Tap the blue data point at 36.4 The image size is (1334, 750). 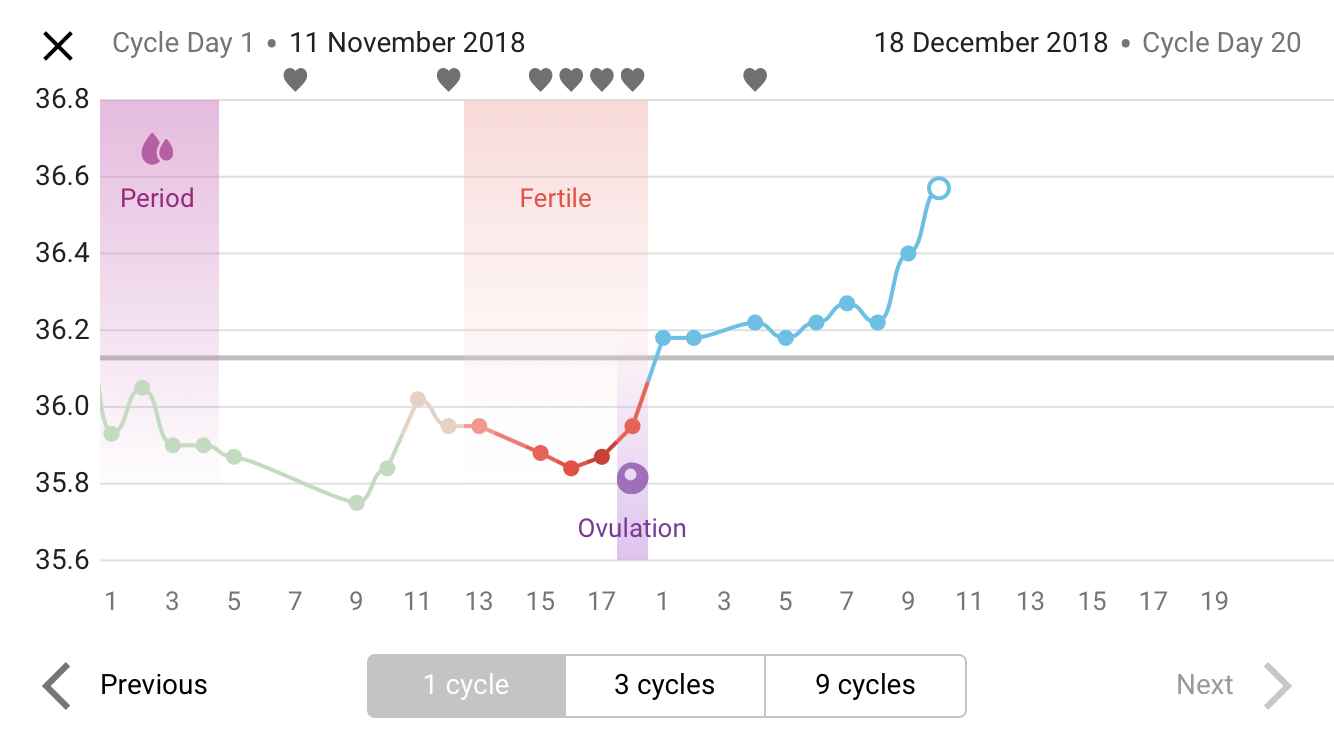(x=908, y=253)
